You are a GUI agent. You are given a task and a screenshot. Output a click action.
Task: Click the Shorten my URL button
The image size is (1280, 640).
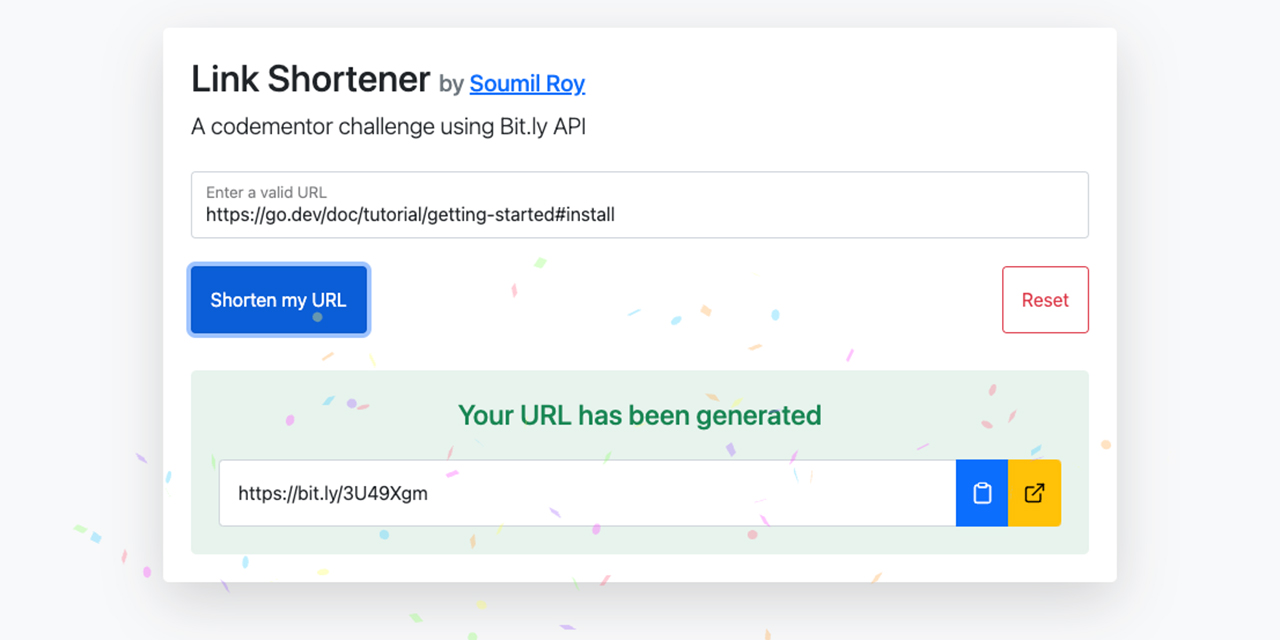(278, 299)
